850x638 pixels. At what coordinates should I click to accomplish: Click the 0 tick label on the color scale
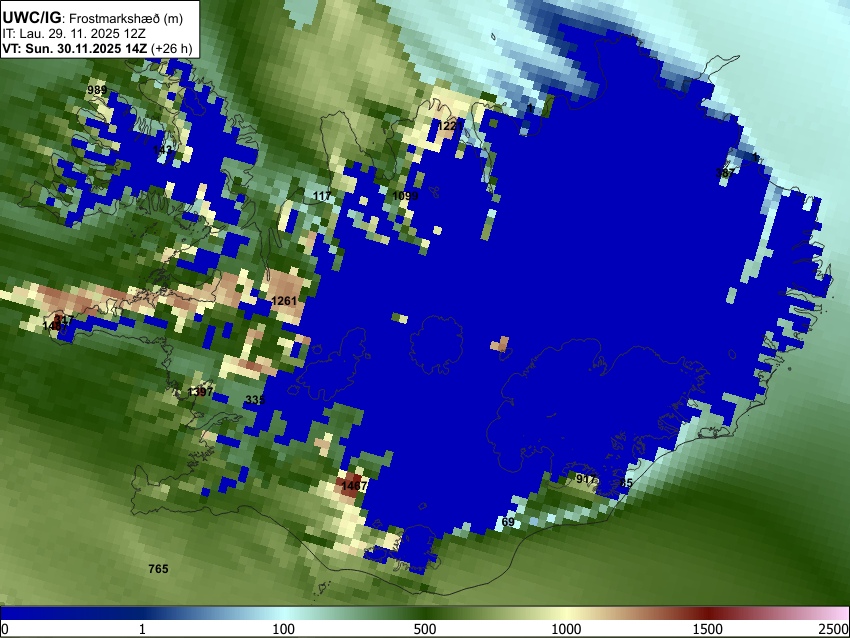pyautogui.click(x=5, y=629)
